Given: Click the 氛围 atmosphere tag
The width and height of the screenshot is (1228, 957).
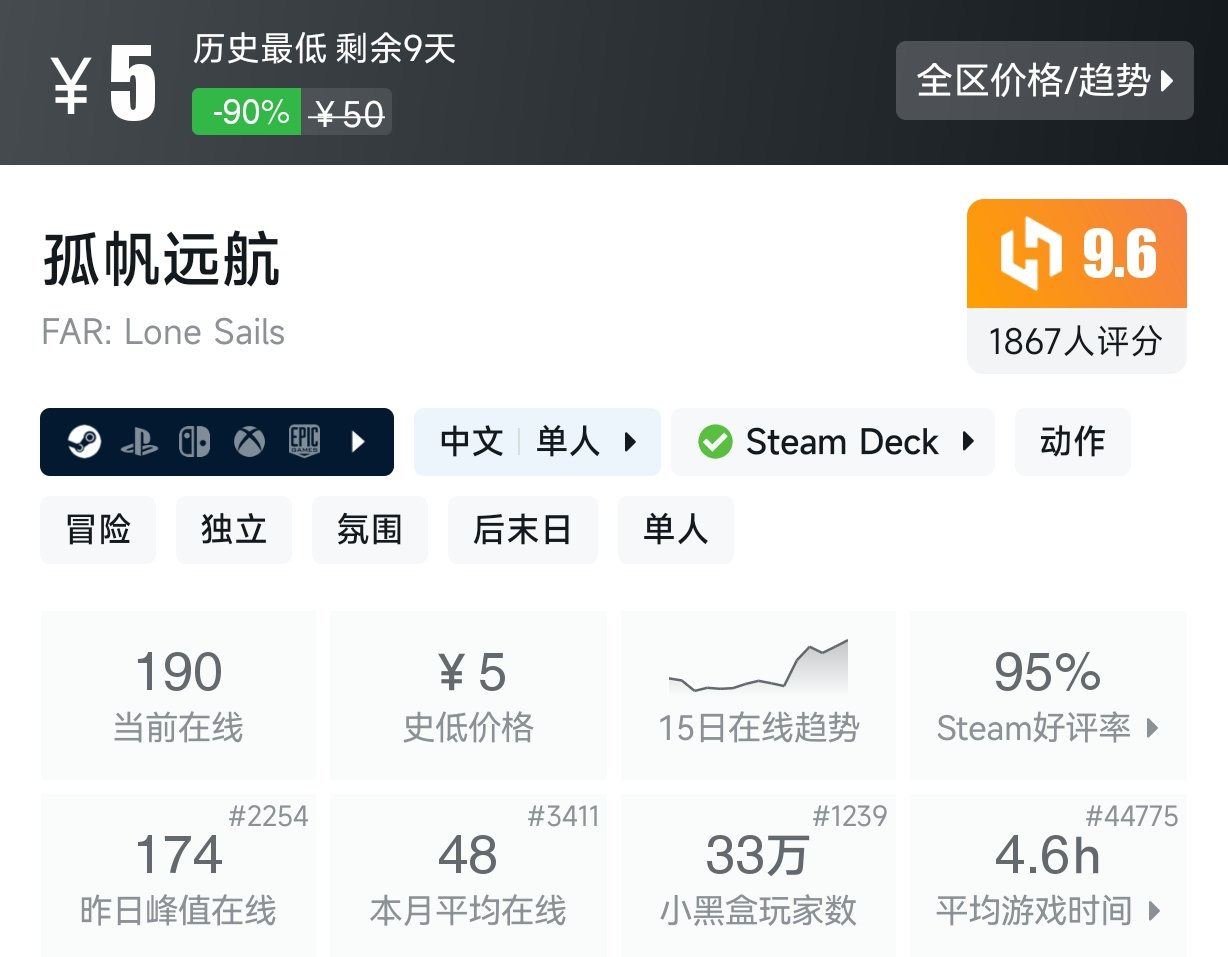Looking at the screenshot, I should pyautogui.click(x=369, y=530).
